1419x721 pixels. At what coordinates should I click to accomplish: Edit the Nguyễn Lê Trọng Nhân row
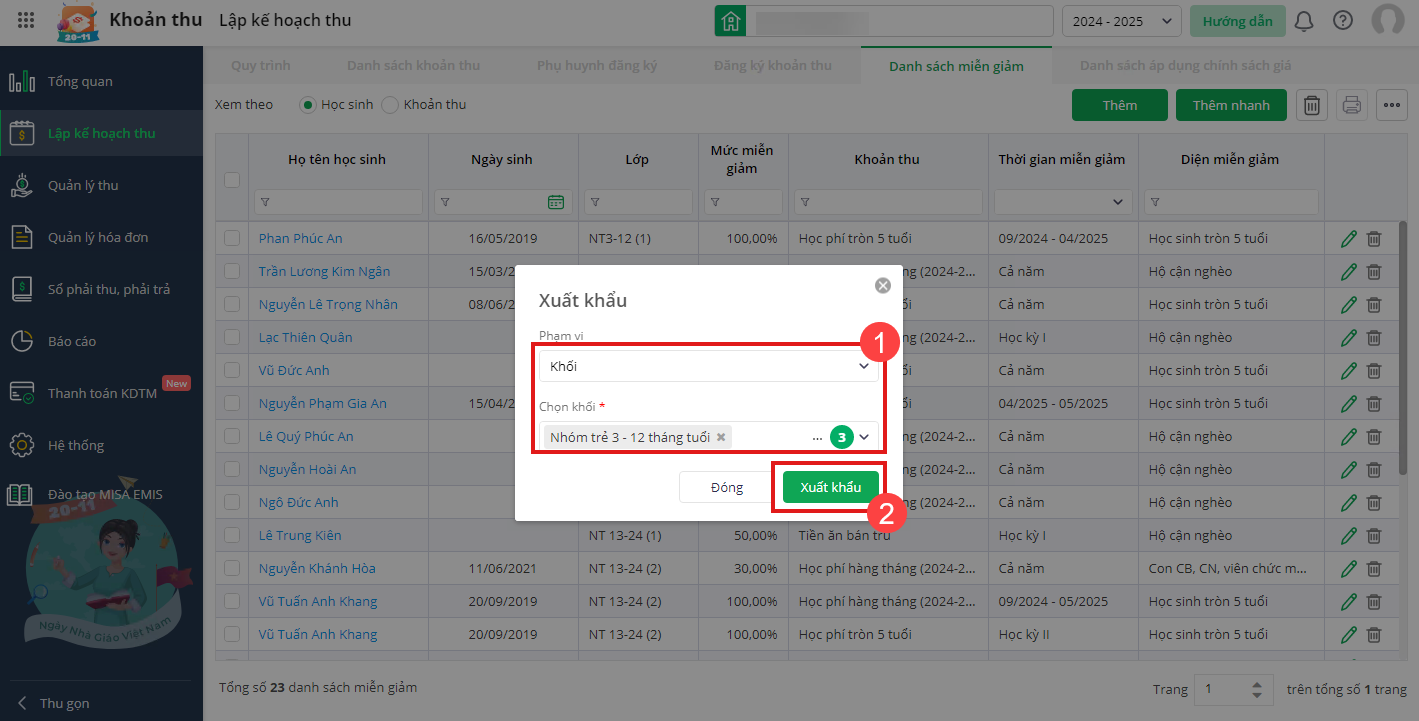(x=1349, y=305)
